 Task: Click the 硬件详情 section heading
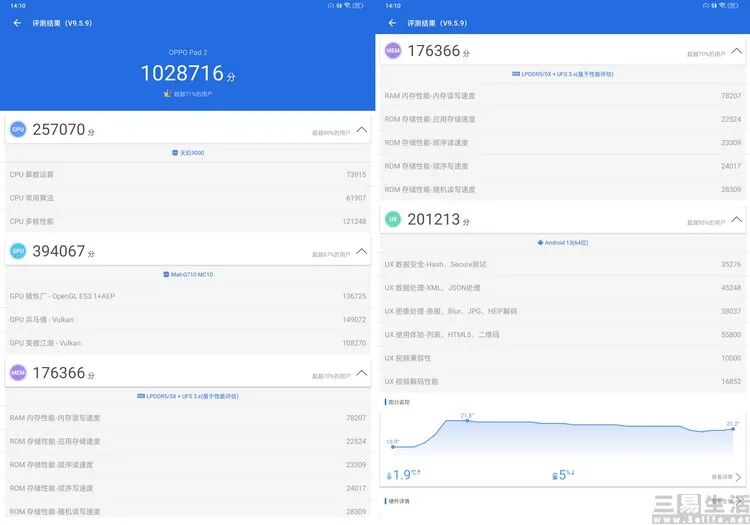pos(399,501)
